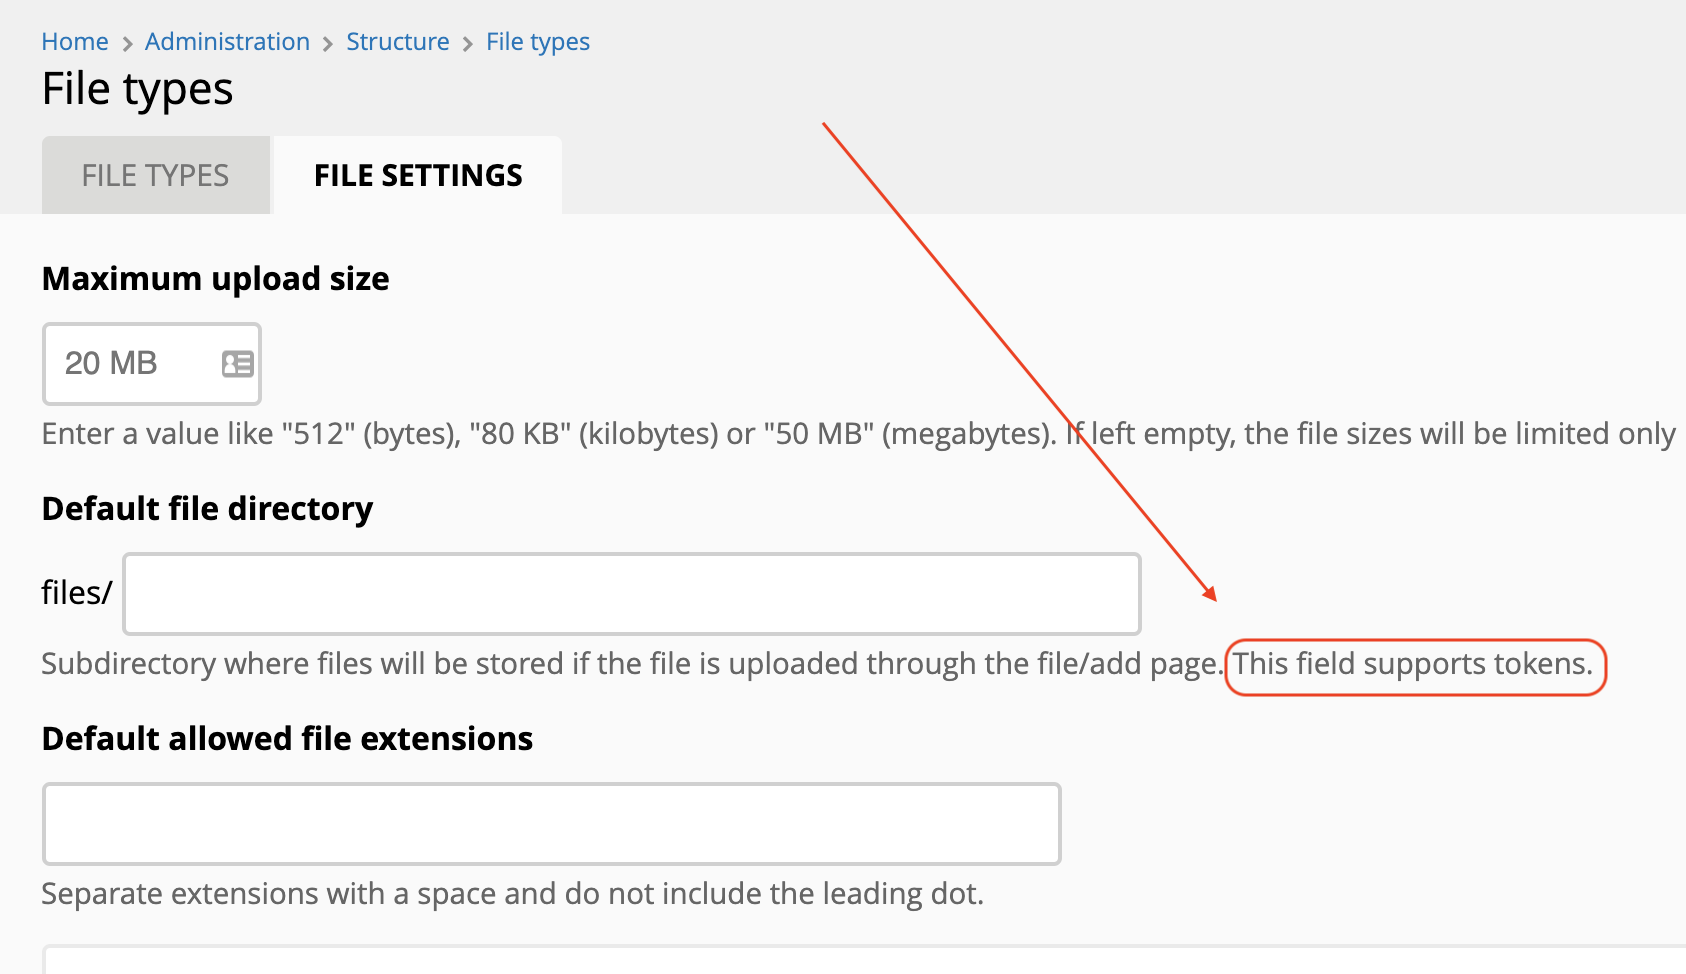Click the Default file directory input box
Screen dimensions: 1686x974
point(630,592)
